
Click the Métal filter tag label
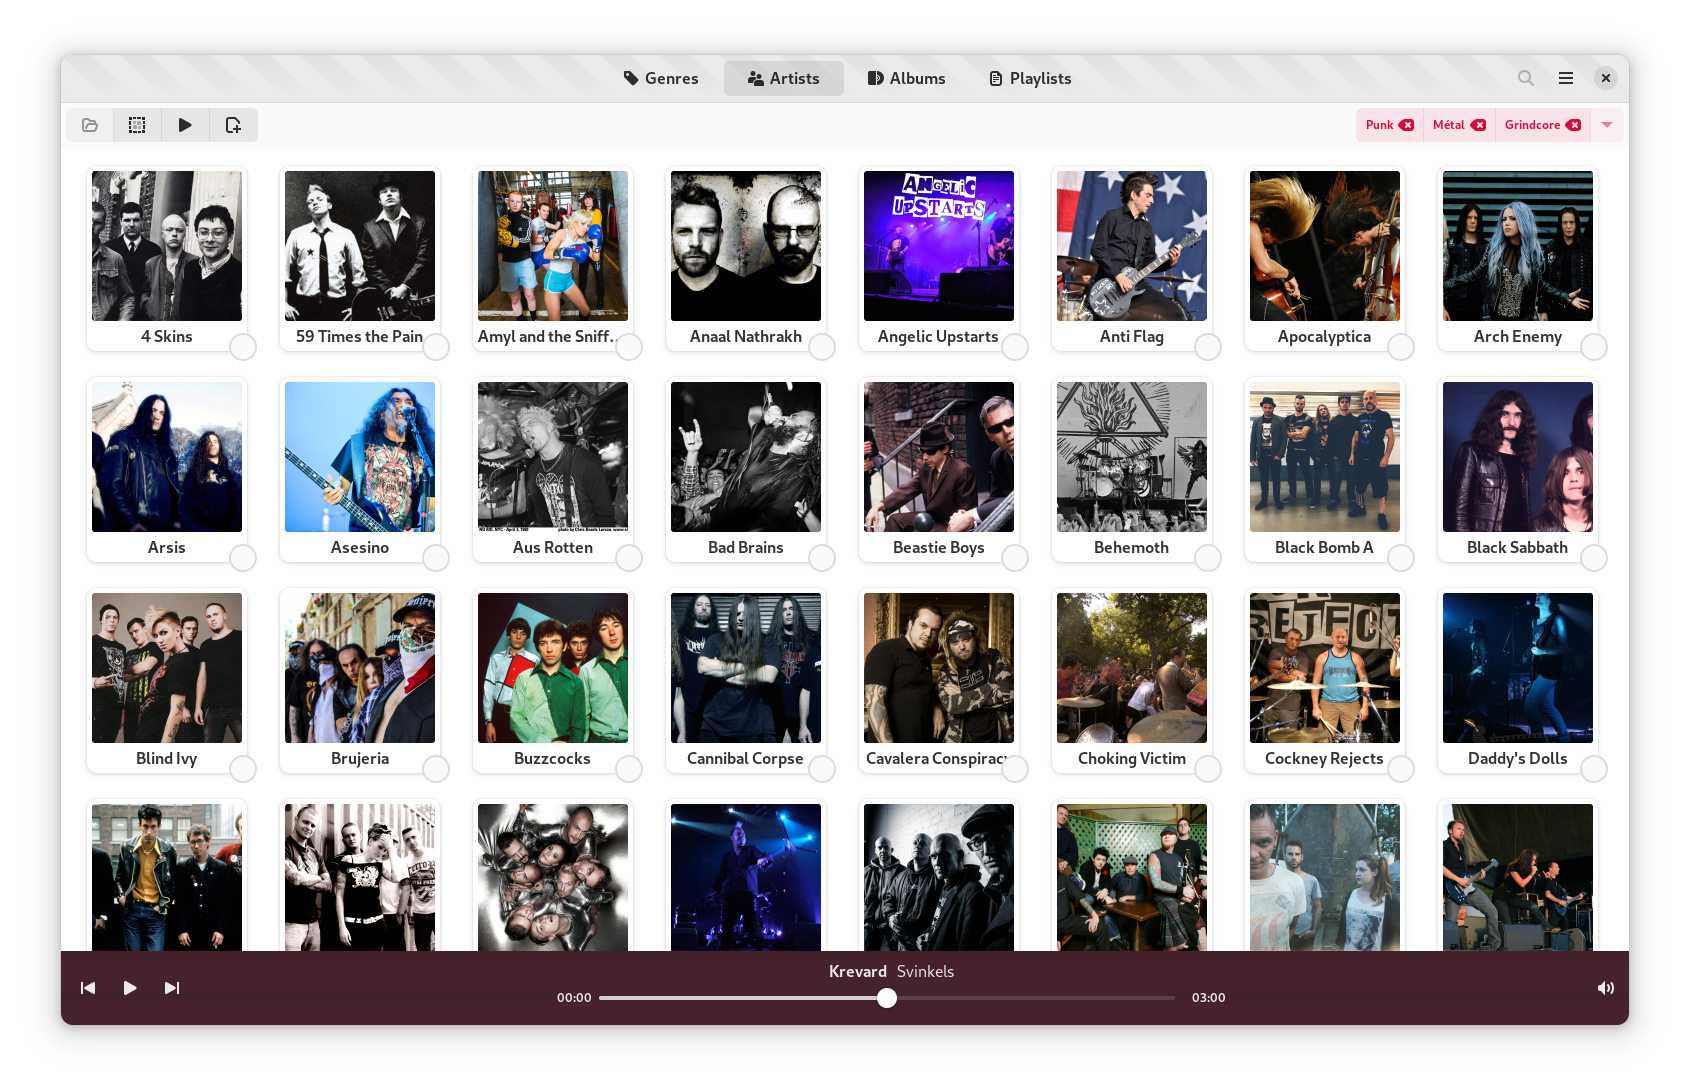tap(1448, 125)
